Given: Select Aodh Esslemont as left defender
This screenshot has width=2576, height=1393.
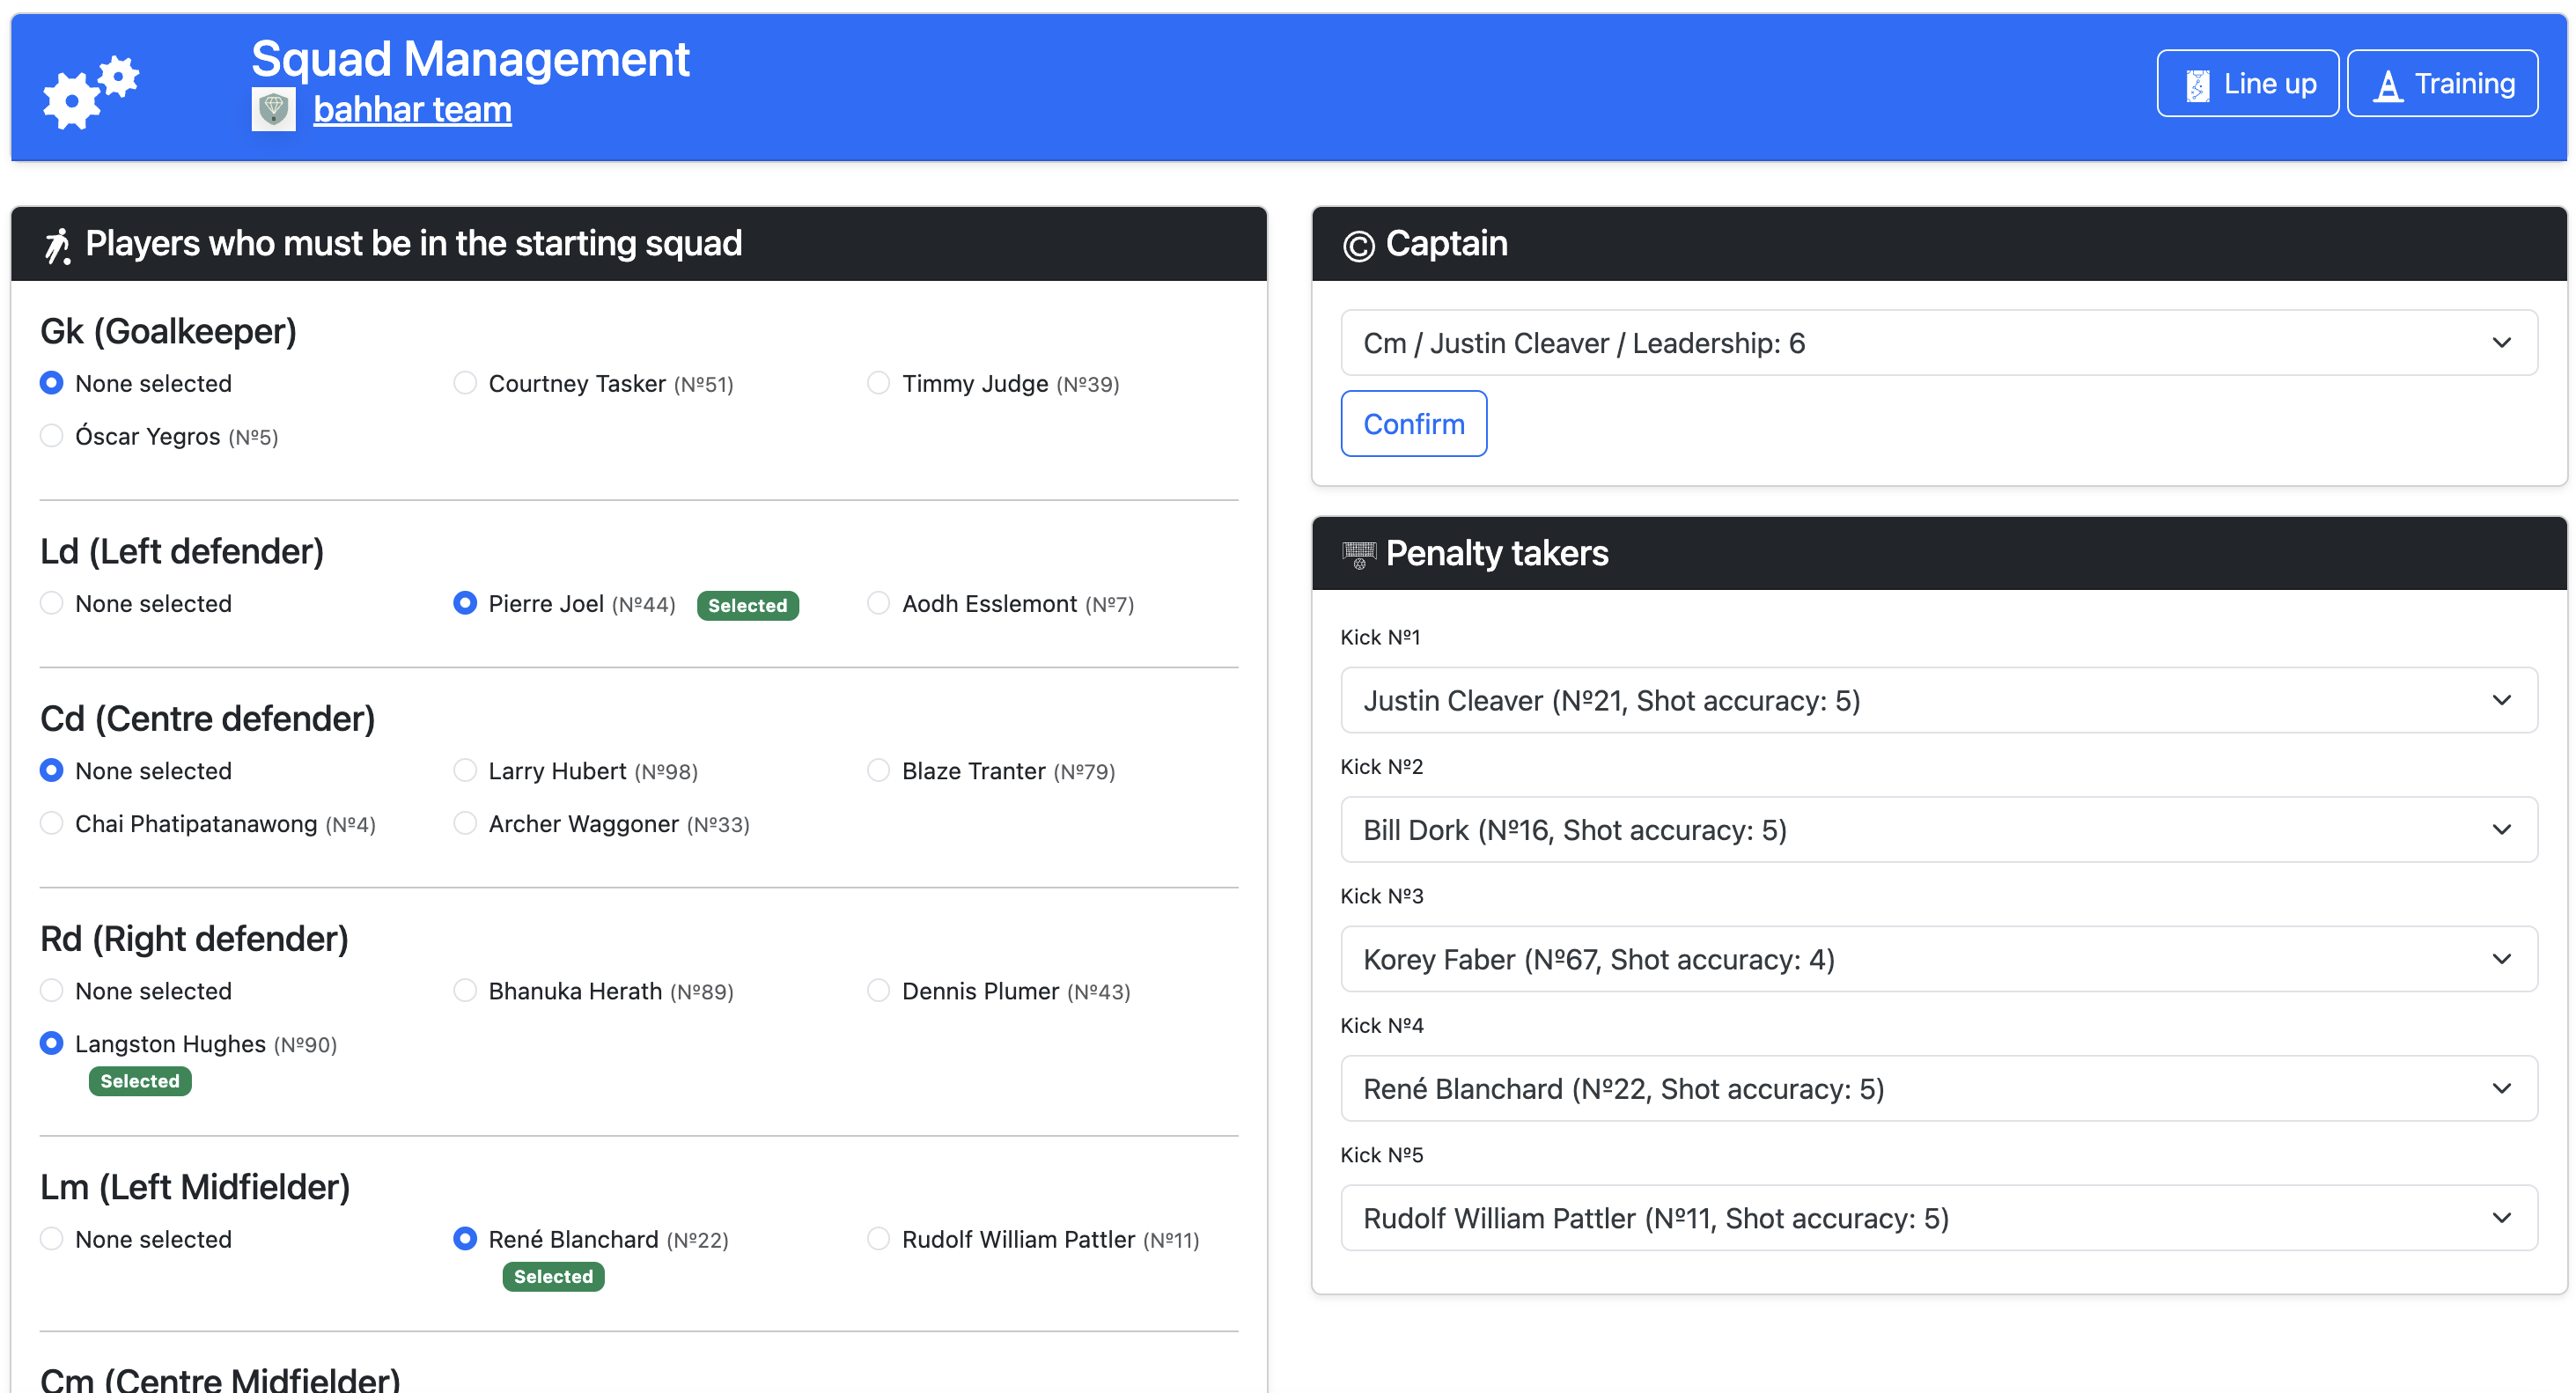Looking at the screenshot, I should [x=878, y=603].
